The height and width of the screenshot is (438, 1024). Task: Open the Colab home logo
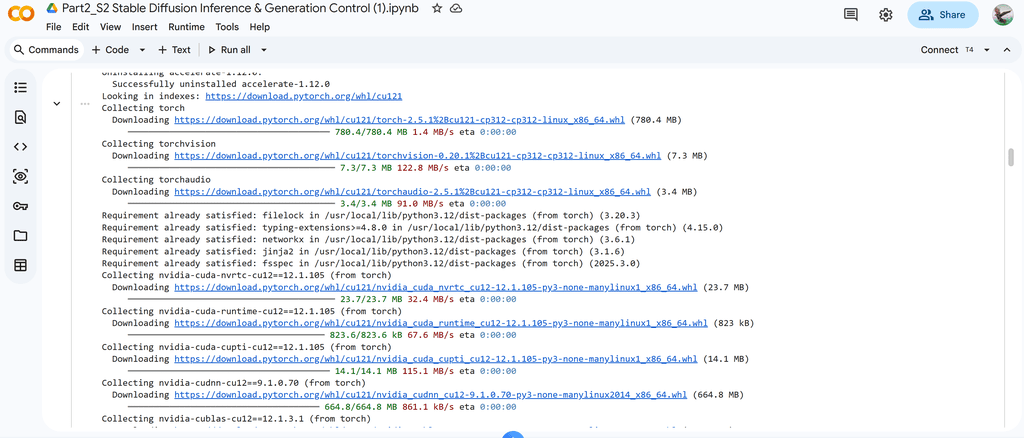21,14
